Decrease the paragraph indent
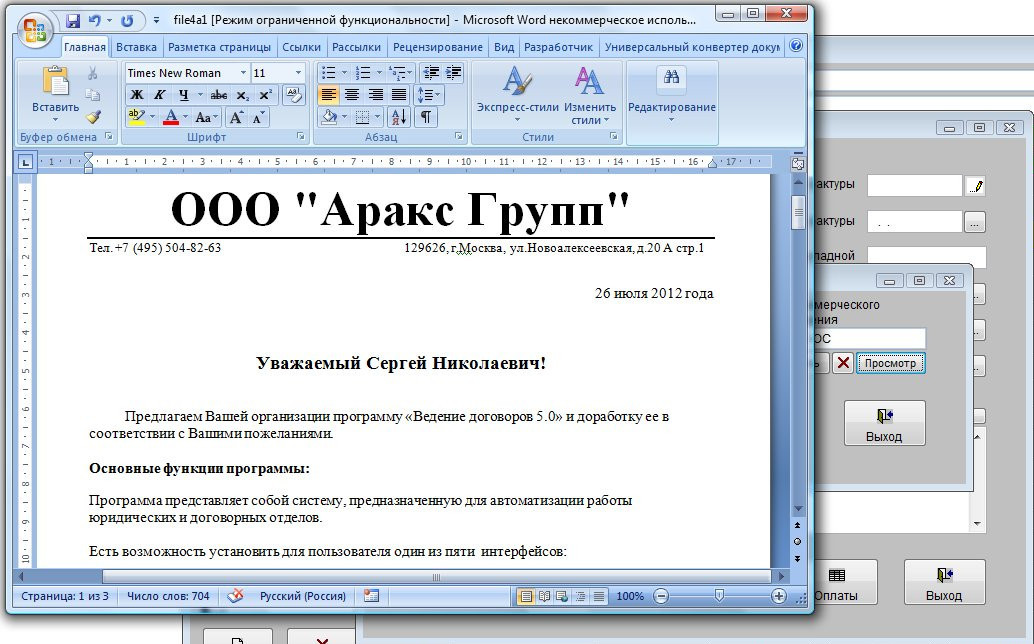Image resolution: width=1034 pixels, height=644 pixels. (431, 73)
